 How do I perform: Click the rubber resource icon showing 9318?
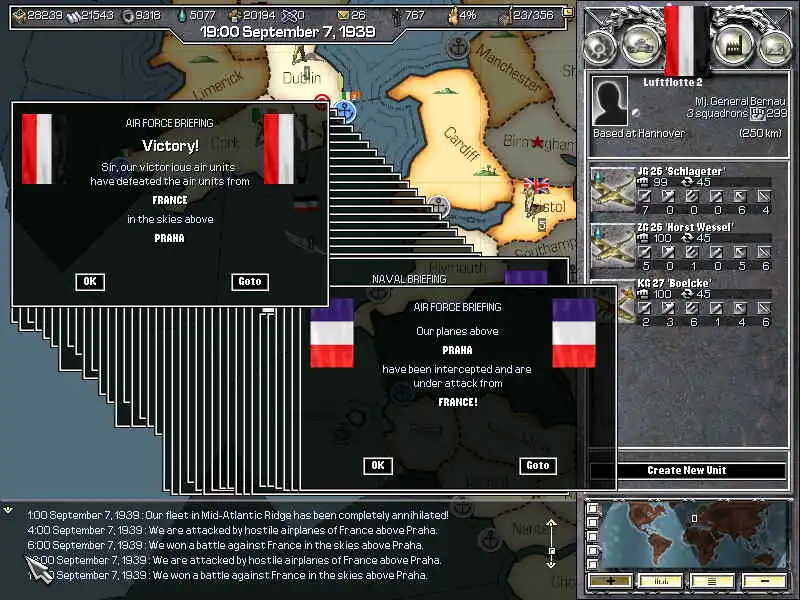pos(128,16)
